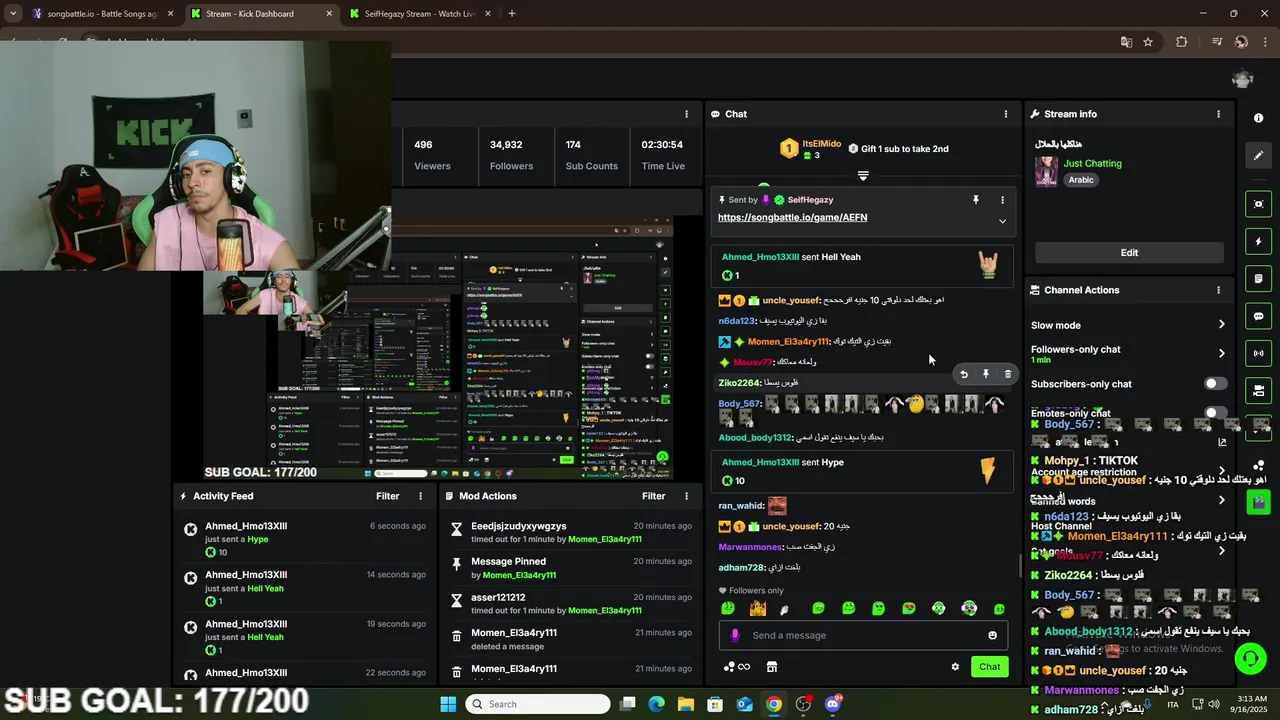Expand the pinned message chevron
Viewport: 1280px width, 720px height.
pos(1002,221)
